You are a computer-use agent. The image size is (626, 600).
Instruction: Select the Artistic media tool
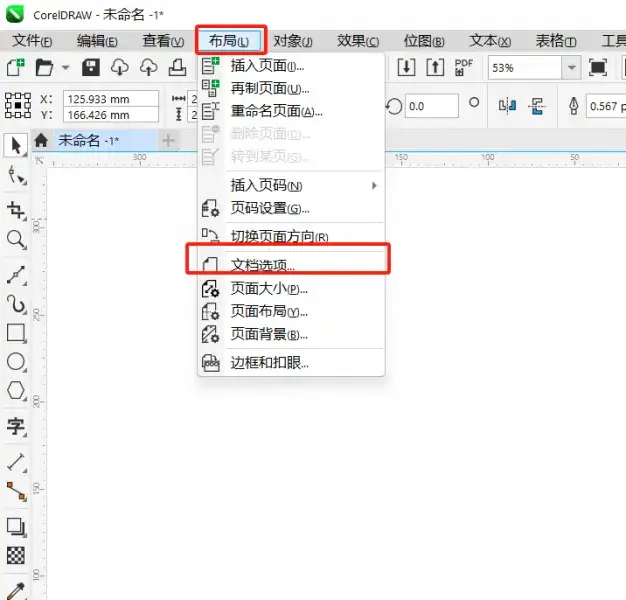[x=16, y=304]
